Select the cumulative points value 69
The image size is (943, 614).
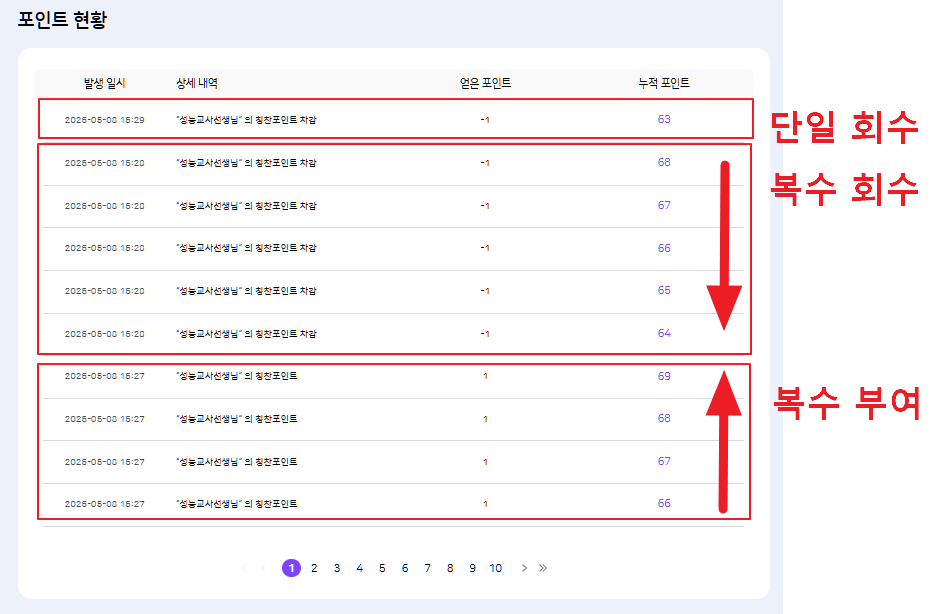point(664,376)
